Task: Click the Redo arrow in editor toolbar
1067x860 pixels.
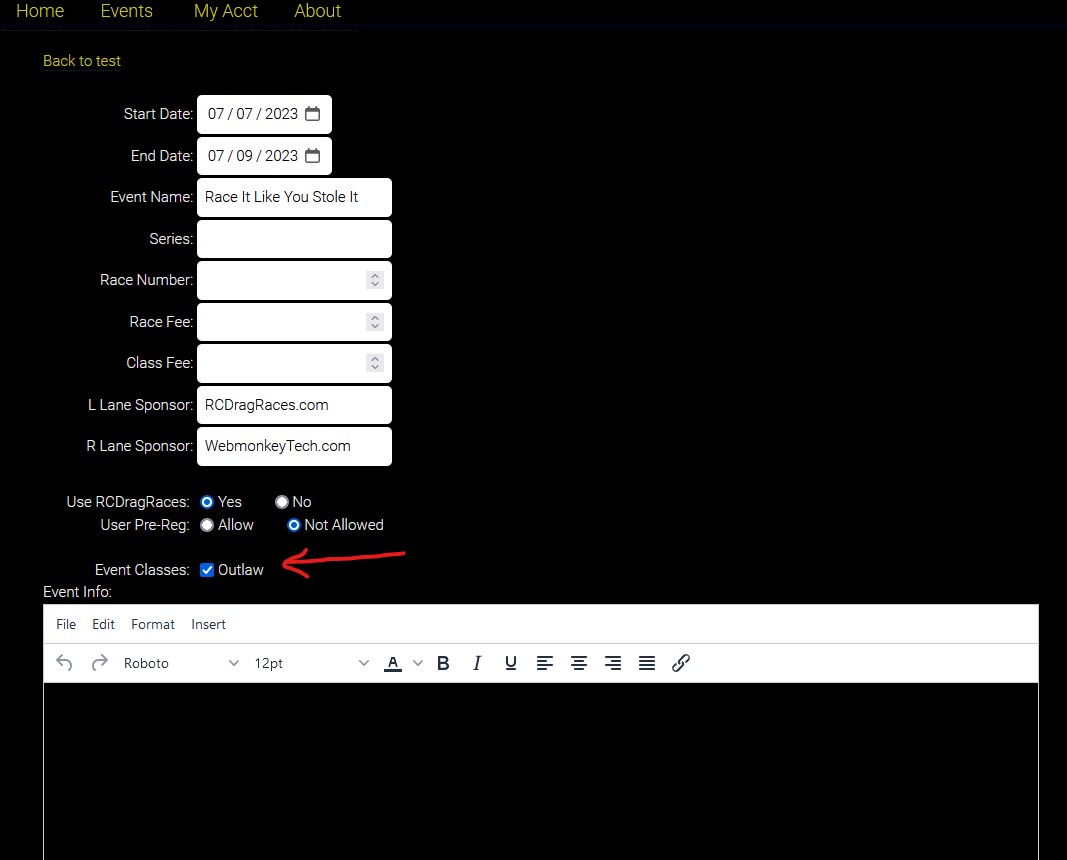Action: click(99, 663)
